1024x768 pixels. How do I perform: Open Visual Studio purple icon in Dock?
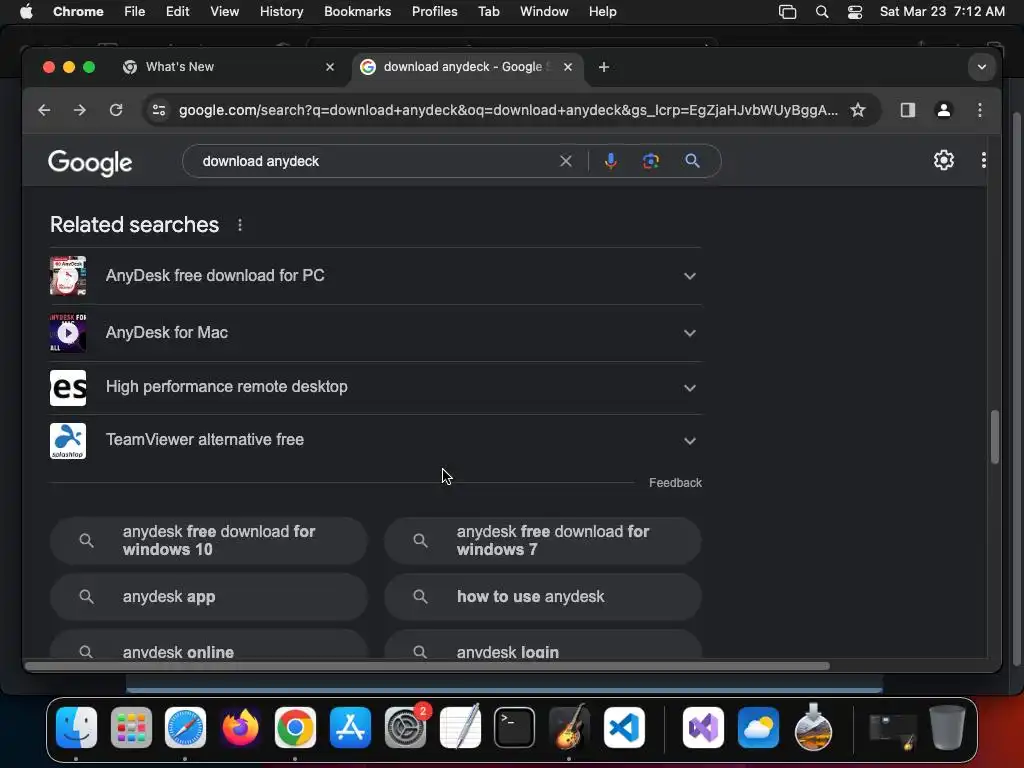[x=703, y=727]
